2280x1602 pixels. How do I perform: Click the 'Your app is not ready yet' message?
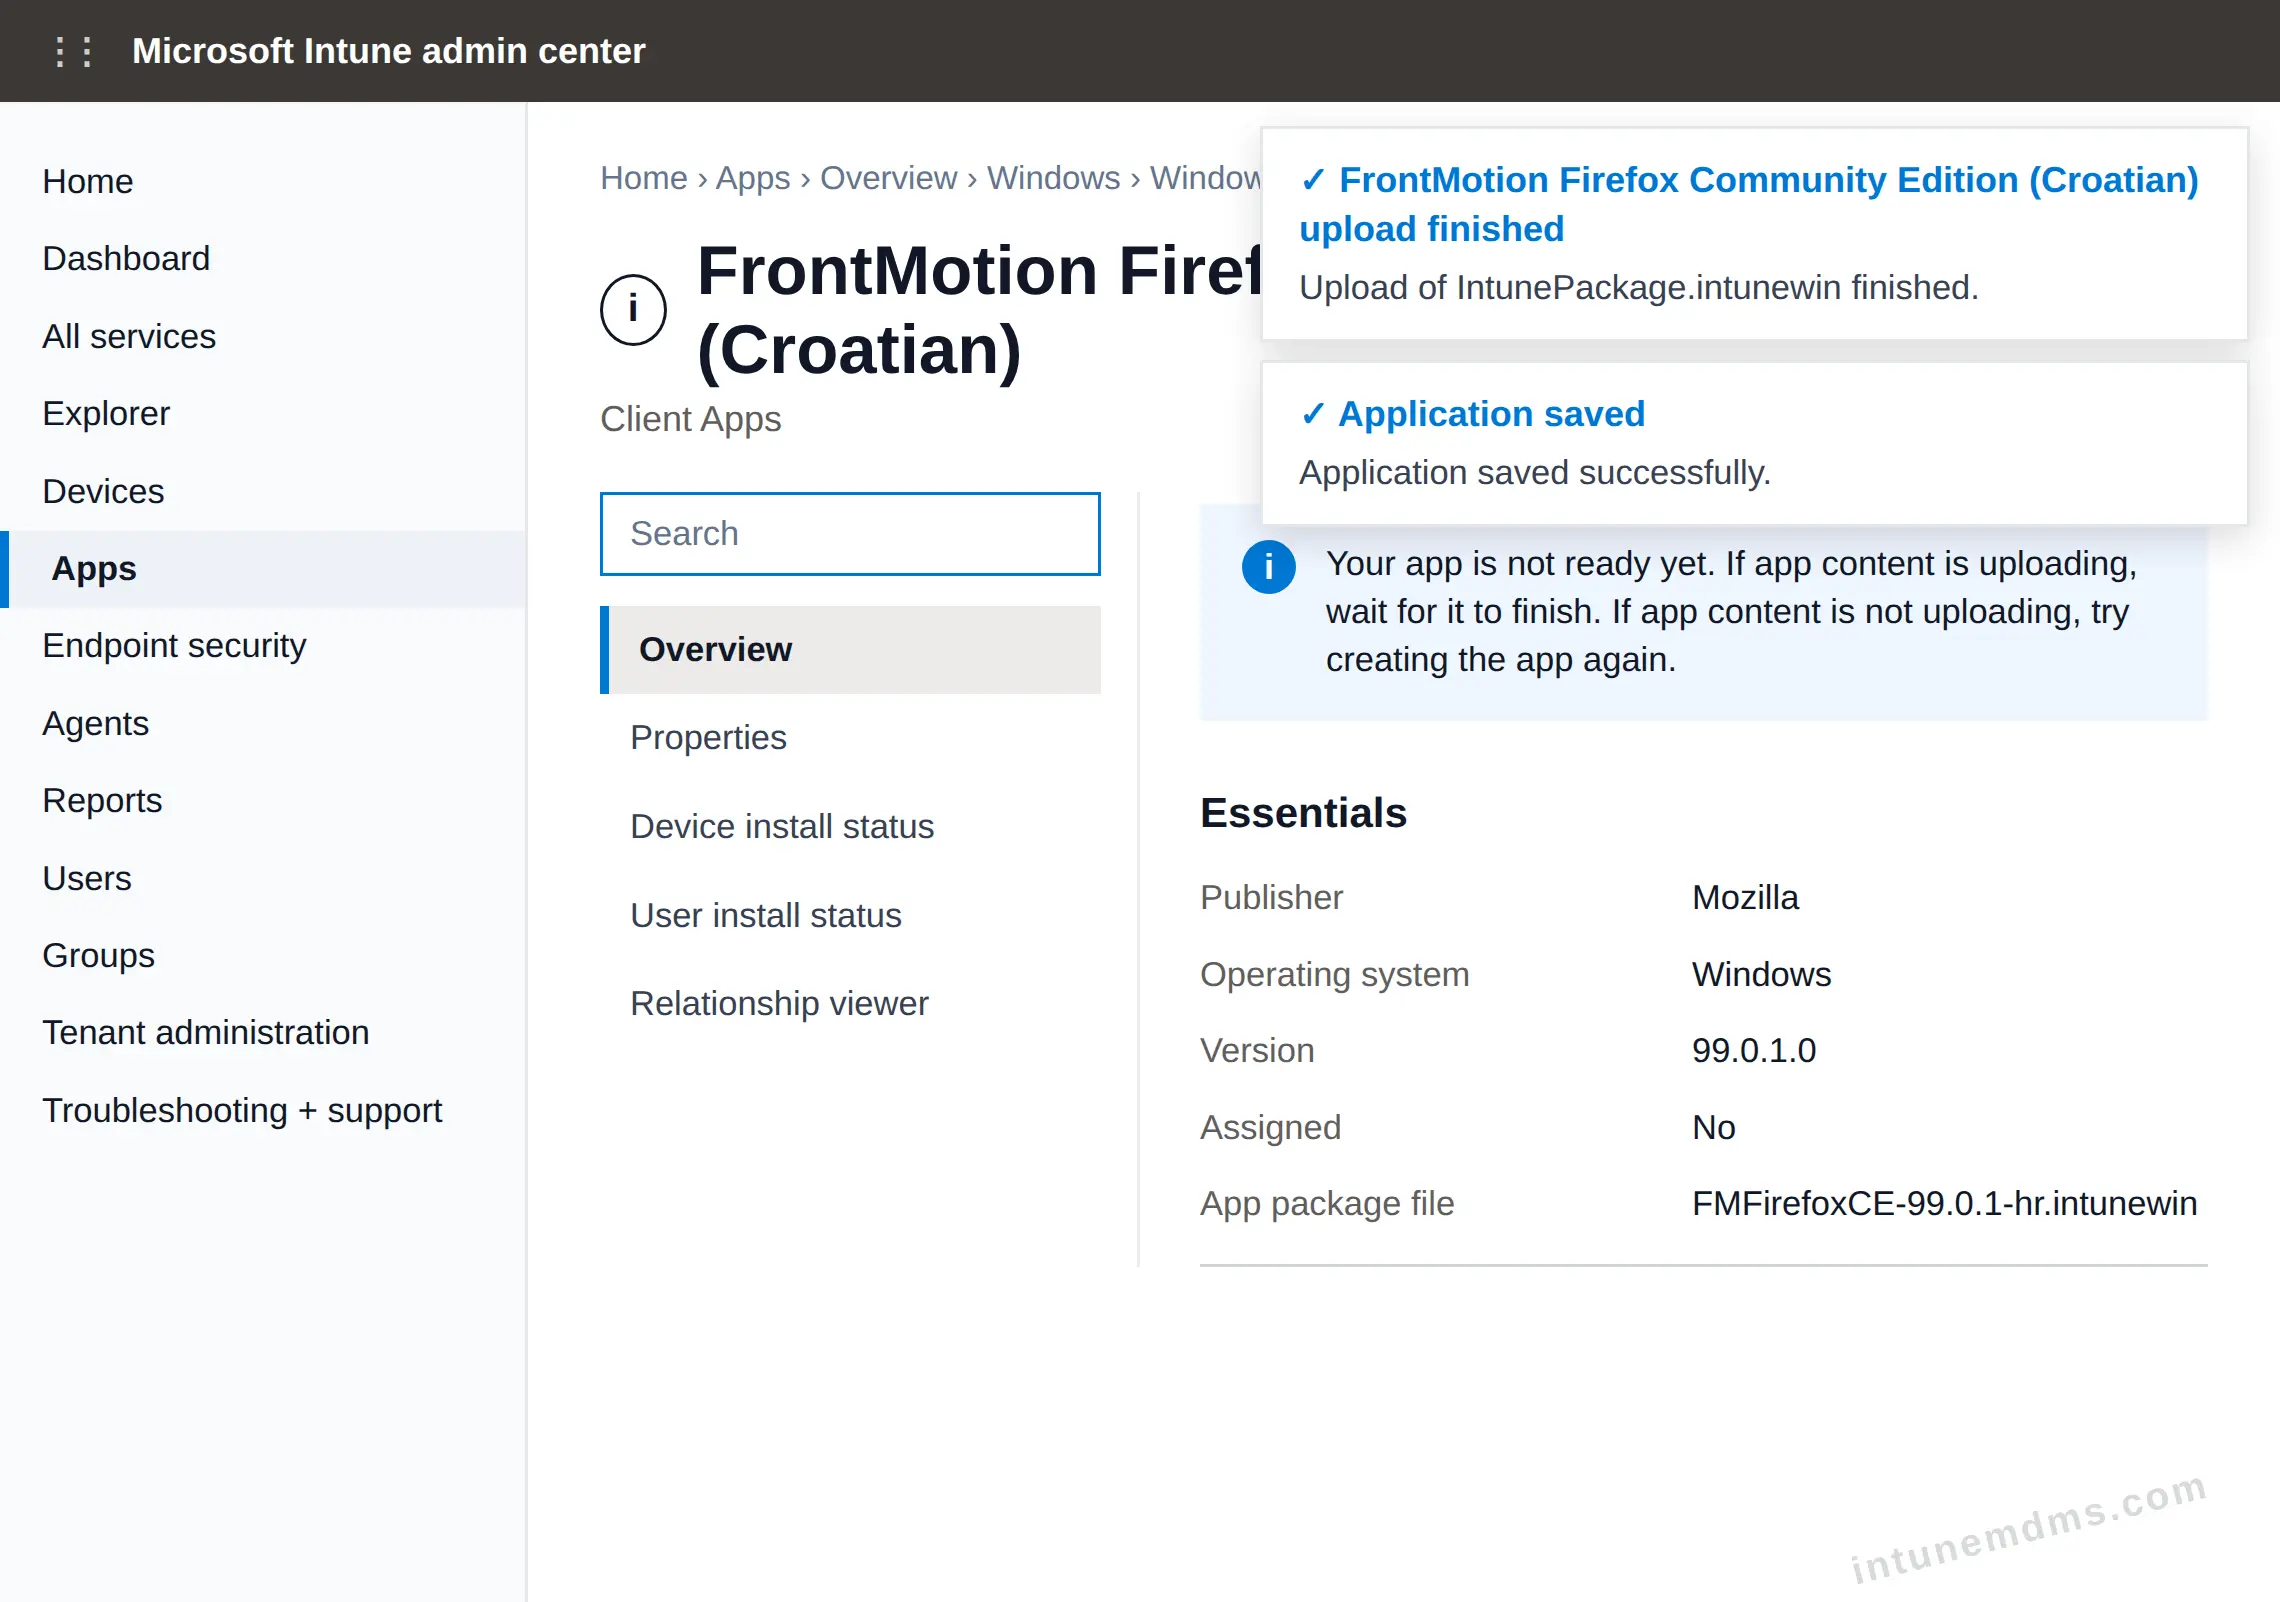[x=1731, y=612]
